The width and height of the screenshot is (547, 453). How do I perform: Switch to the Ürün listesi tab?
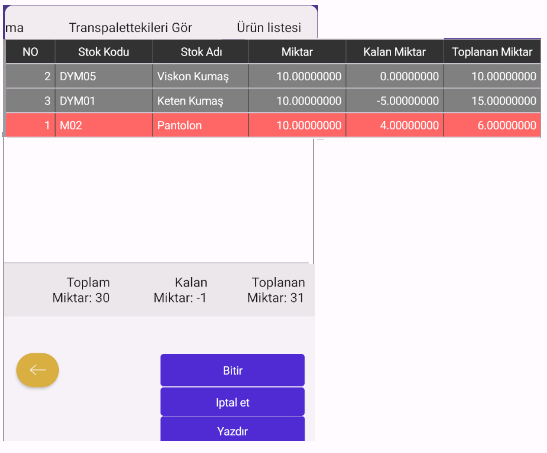(269, 28)
